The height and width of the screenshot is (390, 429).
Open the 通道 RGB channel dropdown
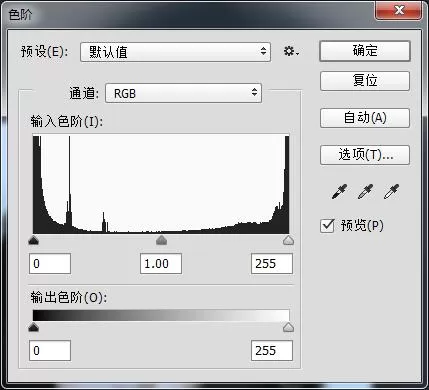[x=183, y=93]
